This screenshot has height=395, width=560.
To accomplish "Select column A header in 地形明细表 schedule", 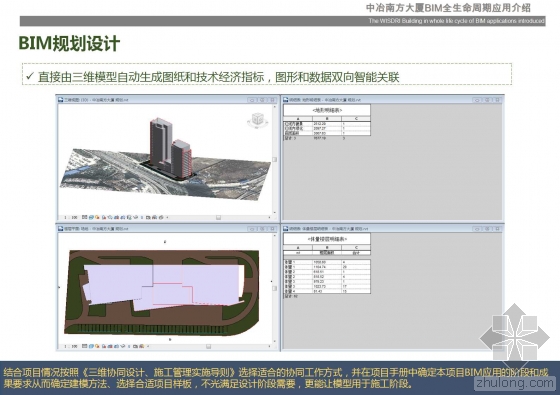I will point(298,119).
